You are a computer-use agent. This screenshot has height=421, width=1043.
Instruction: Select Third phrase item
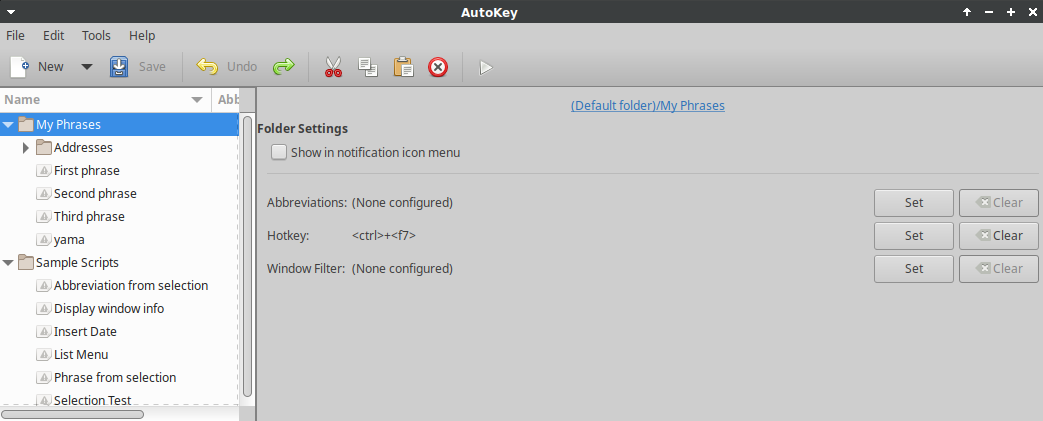89,217
